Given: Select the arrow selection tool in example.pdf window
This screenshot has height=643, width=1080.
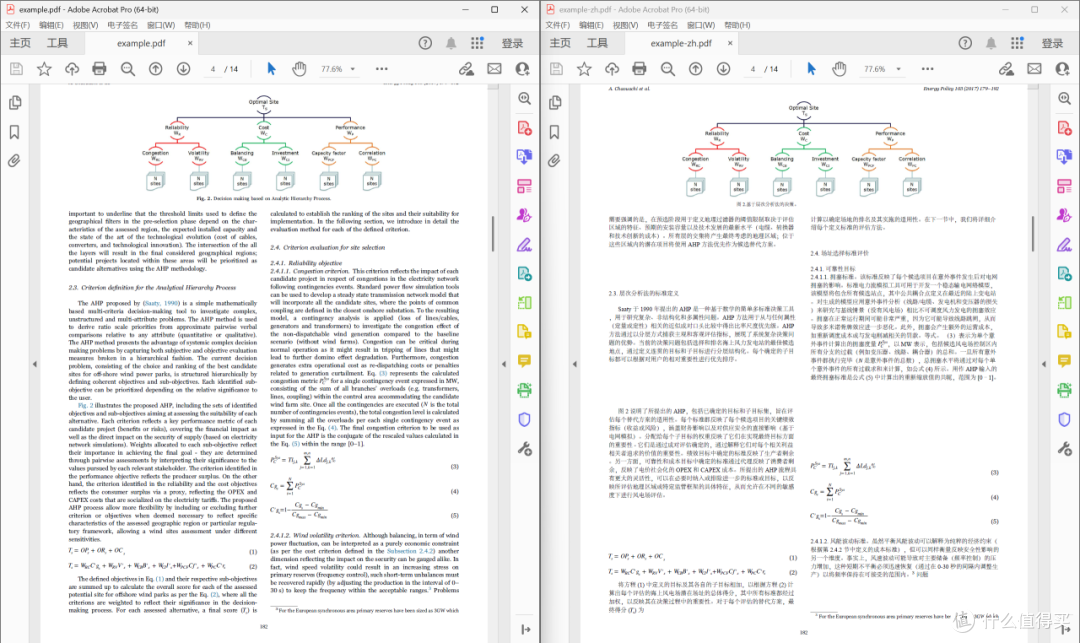Looking at the screenshot, I should click(271, 69).
